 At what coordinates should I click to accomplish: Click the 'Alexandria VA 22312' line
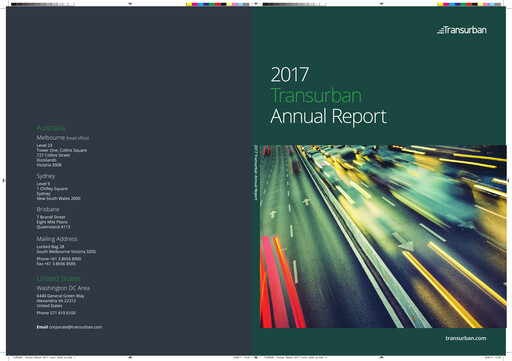click(x=56, y=301)
